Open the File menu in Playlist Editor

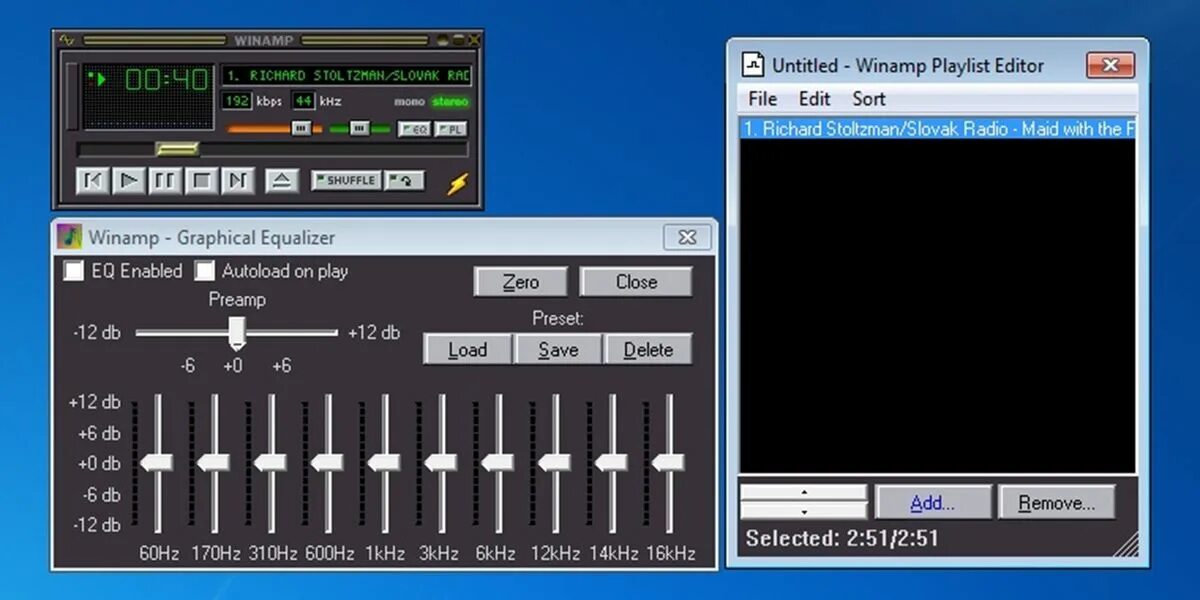coord(762,98)
